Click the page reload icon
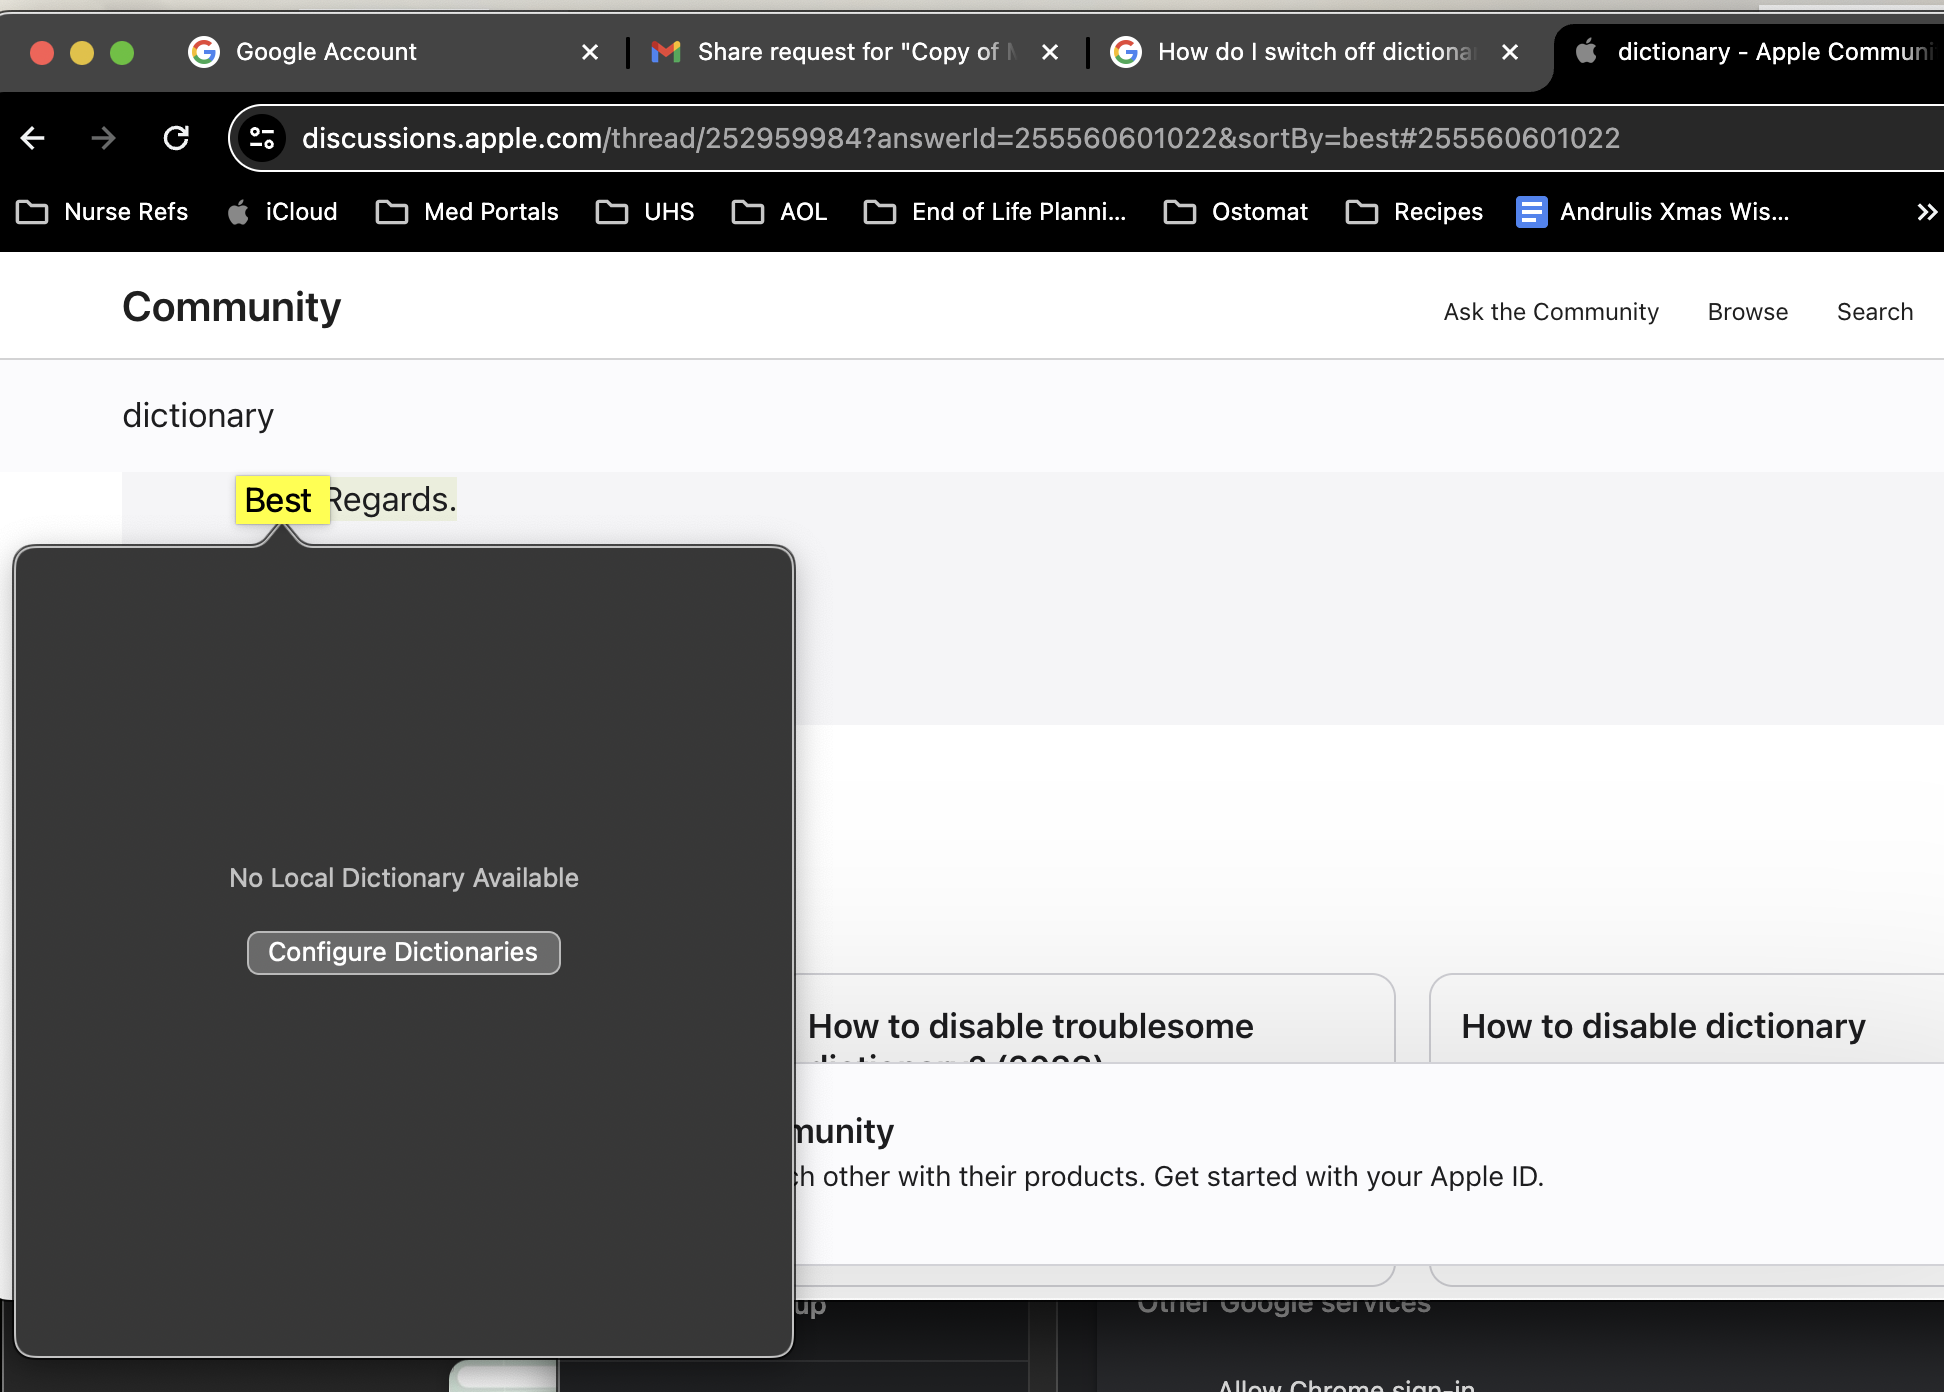 pyautogui.click(x=176, y=138)
